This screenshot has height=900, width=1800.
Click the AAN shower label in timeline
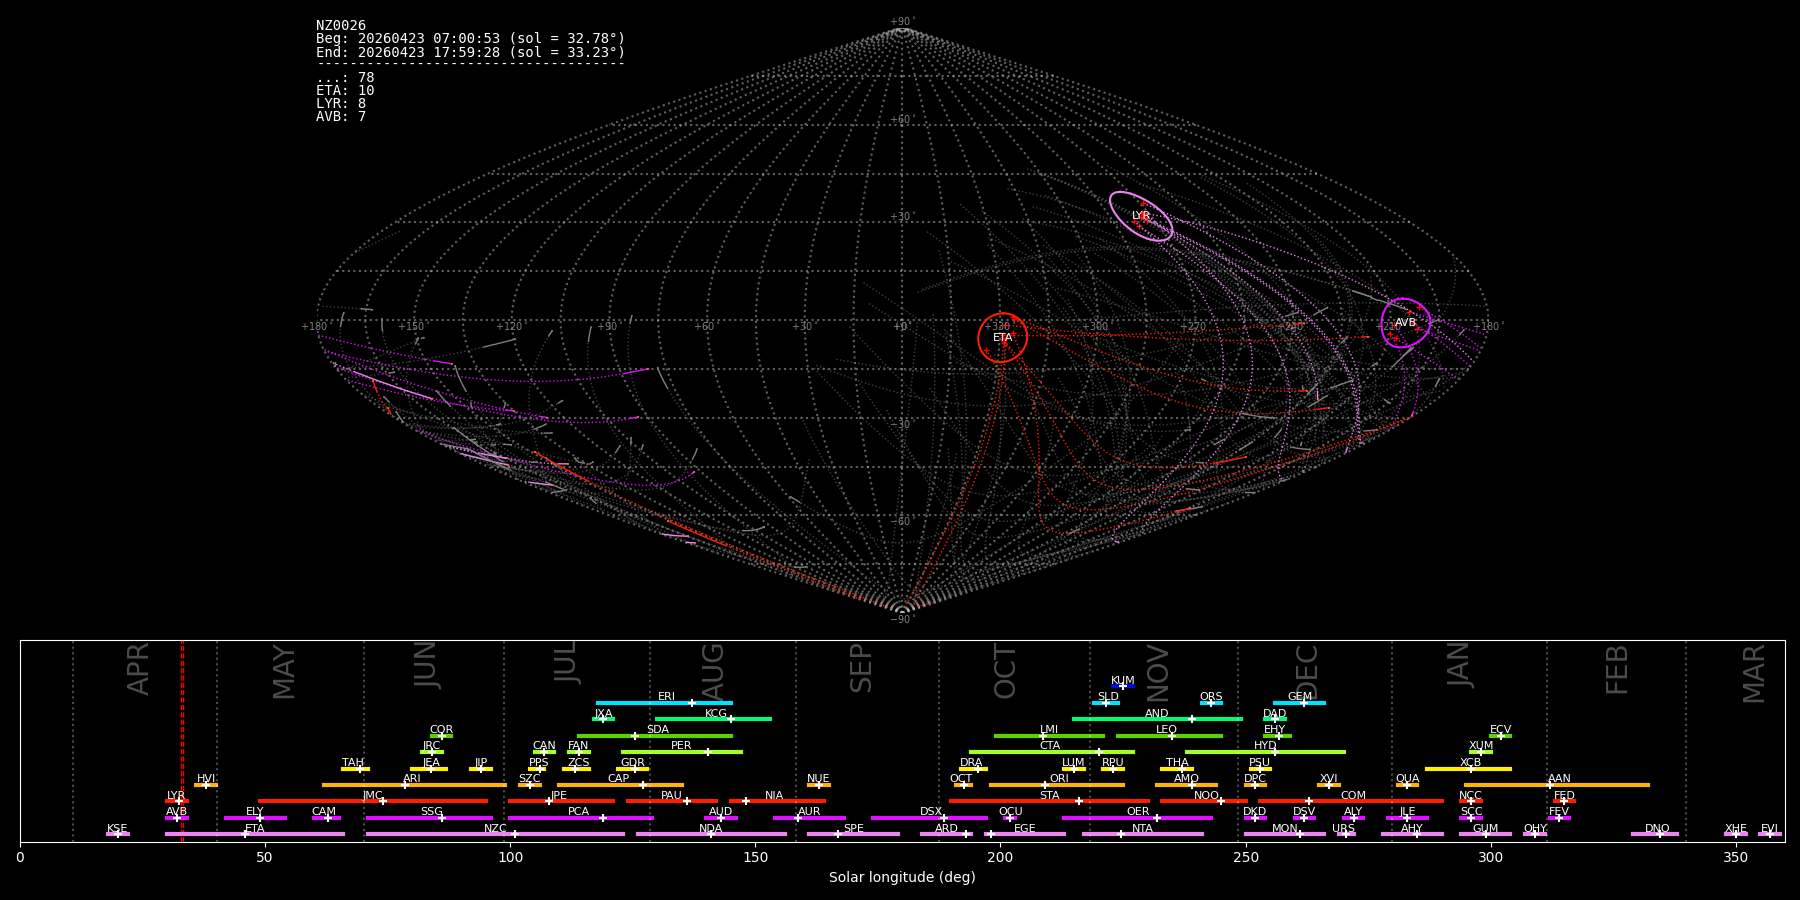point(1559,779)
